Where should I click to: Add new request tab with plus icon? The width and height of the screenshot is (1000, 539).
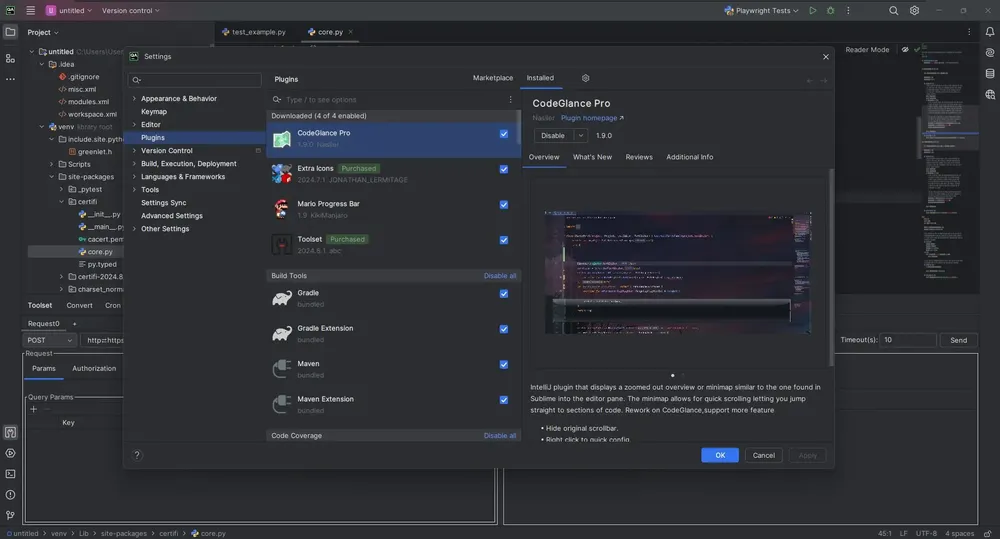coord(75,324)
